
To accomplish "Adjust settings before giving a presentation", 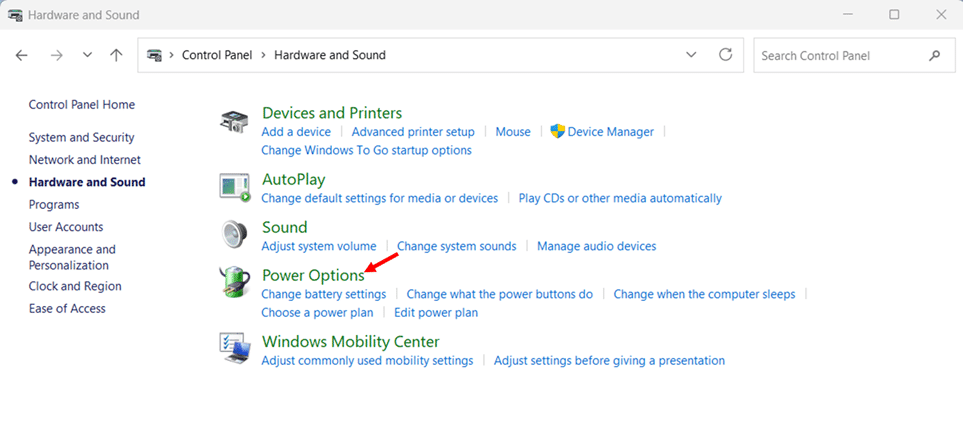I will (609, 360).
